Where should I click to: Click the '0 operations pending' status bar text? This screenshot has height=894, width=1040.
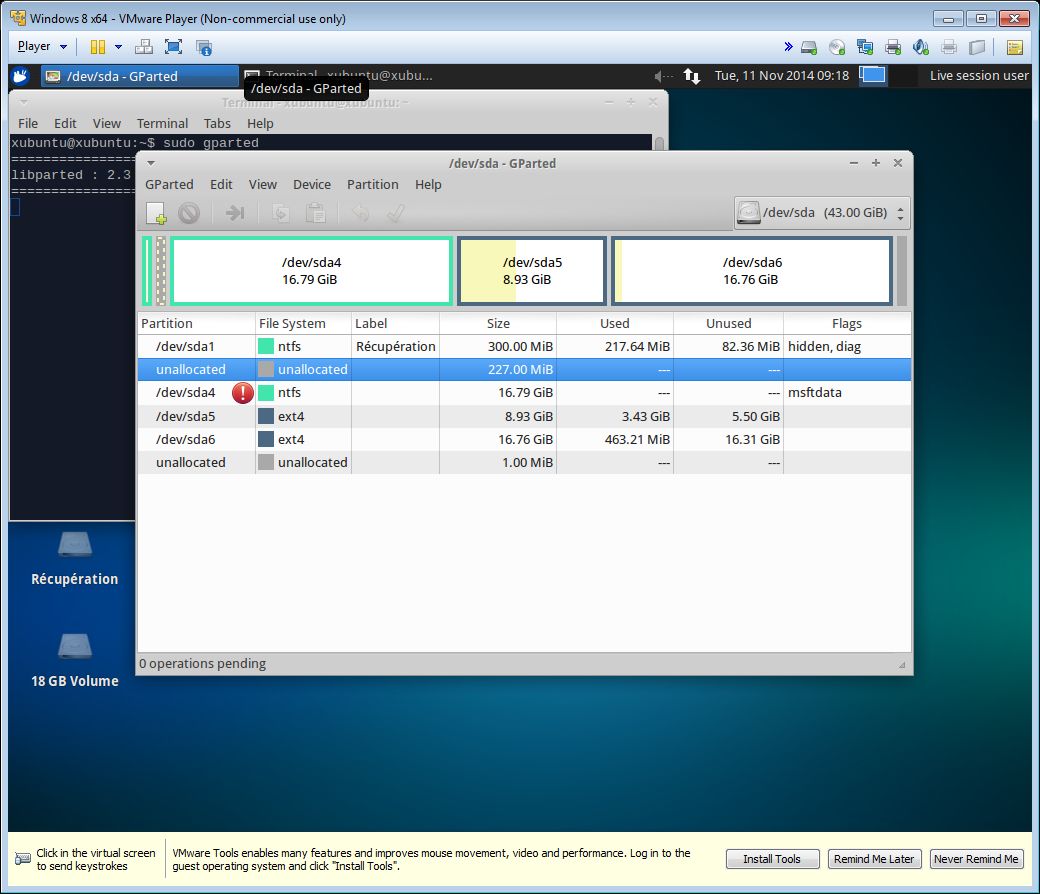click(202, 664)
